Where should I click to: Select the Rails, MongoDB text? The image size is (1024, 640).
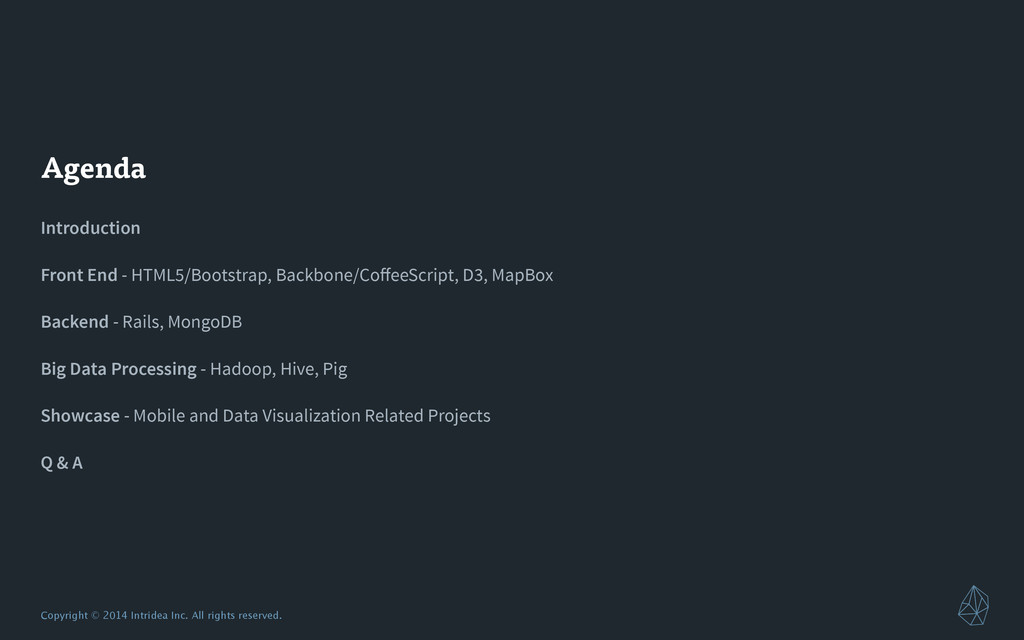182,323
